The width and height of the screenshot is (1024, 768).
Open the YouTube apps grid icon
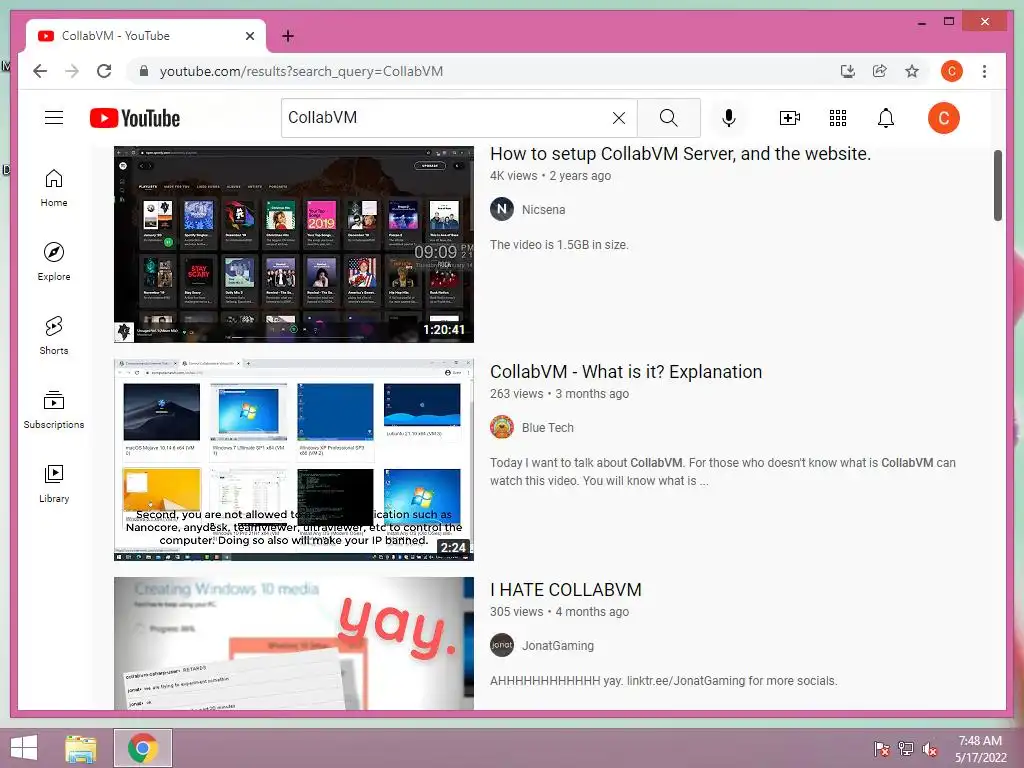838,118
